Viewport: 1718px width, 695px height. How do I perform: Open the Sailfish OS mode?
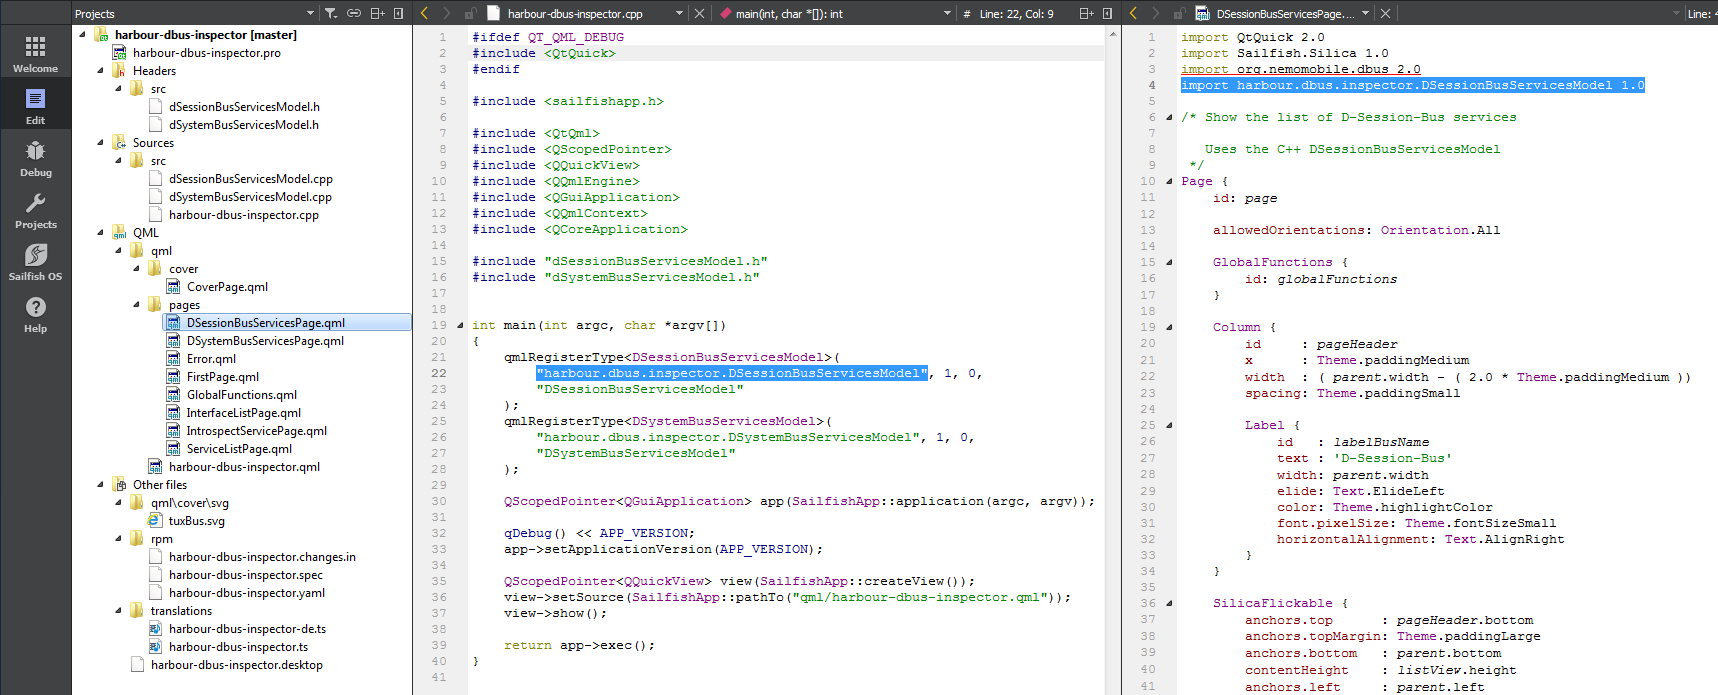pyautogui.click(x=35, y=261)
